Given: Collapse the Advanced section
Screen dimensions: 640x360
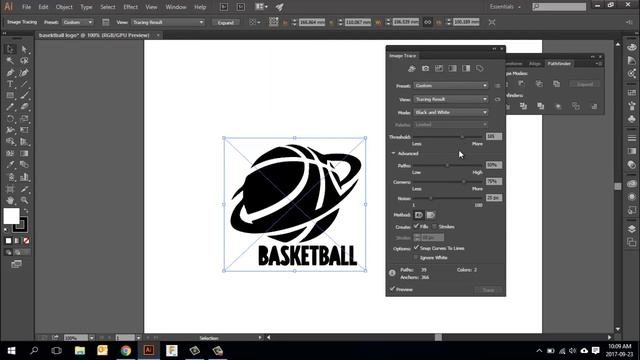Looking at the screenshot, I should pos(393,153).
